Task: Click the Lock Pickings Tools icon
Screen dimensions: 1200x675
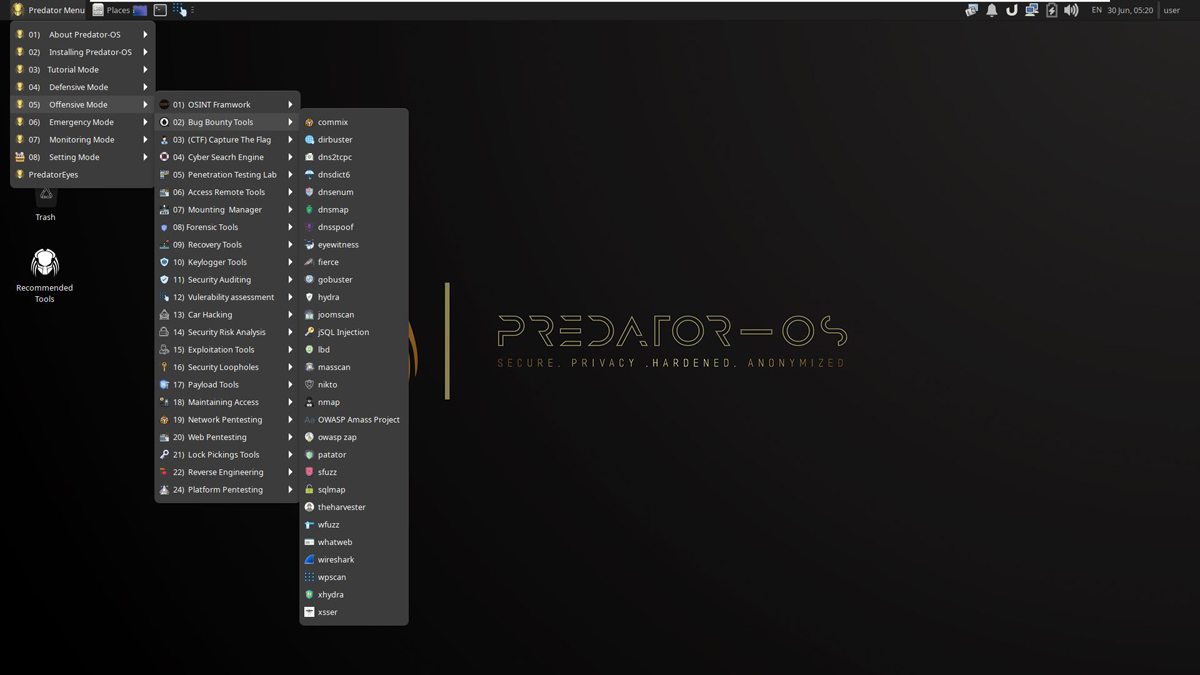Action: (x=164, y=455)
